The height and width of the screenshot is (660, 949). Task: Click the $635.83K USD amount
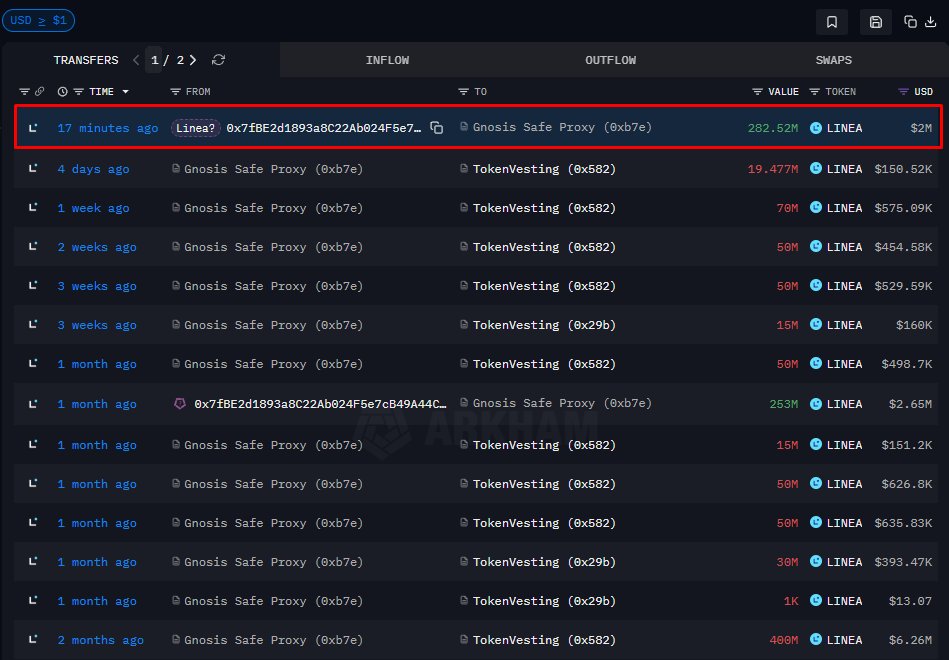[x=903, y=523]
